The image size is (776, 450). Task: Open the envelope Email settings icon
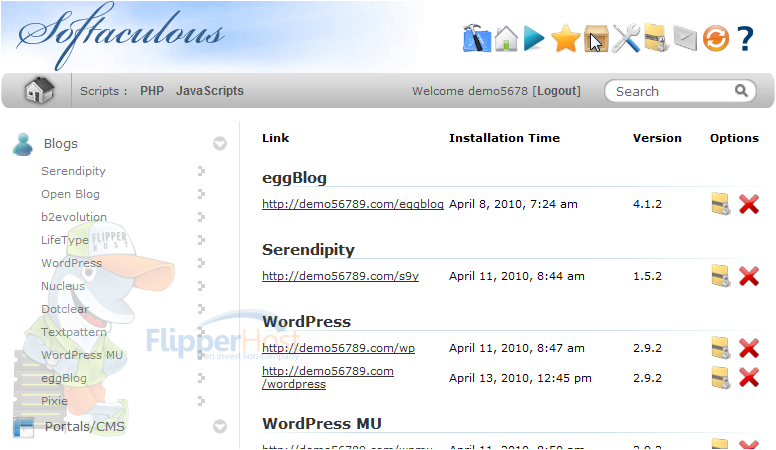(685, 39)
